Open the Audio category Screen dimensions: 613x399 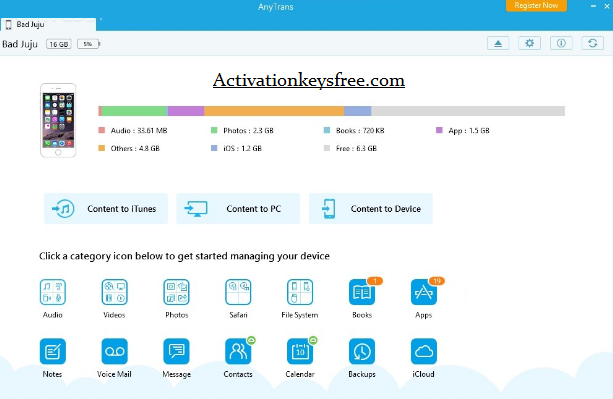point(53,292)
